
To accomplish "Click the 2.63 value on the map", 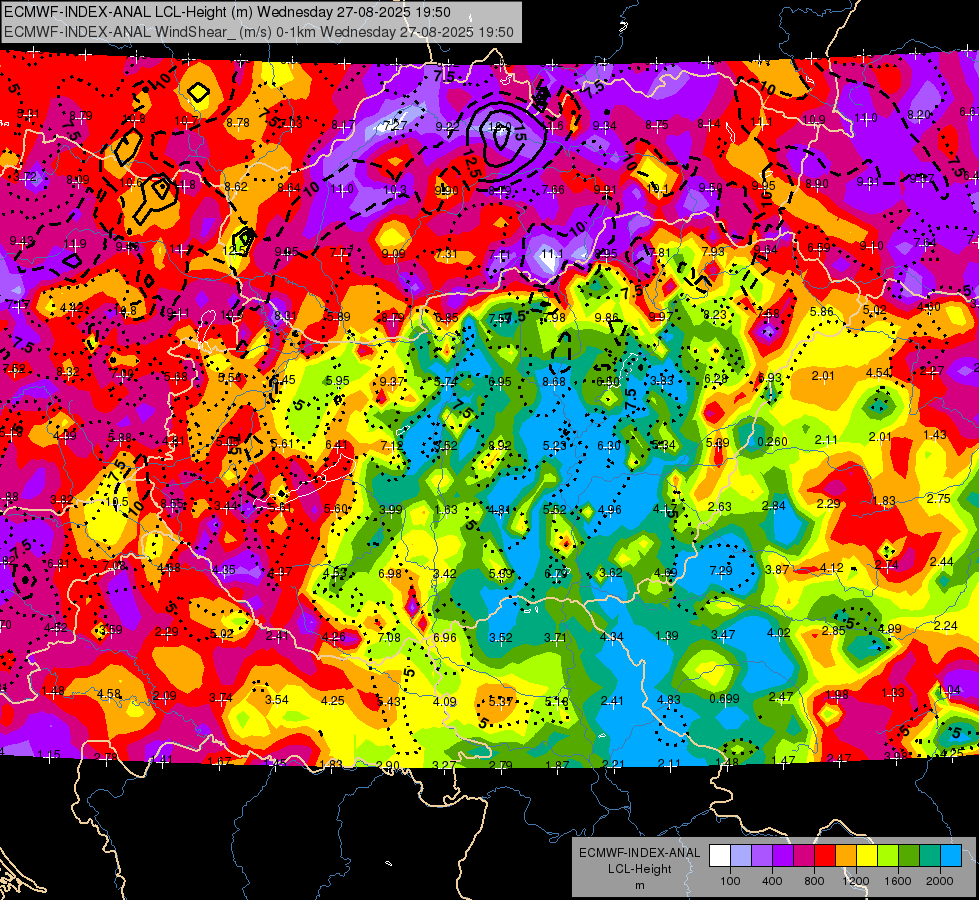I will tap(719, 507).
